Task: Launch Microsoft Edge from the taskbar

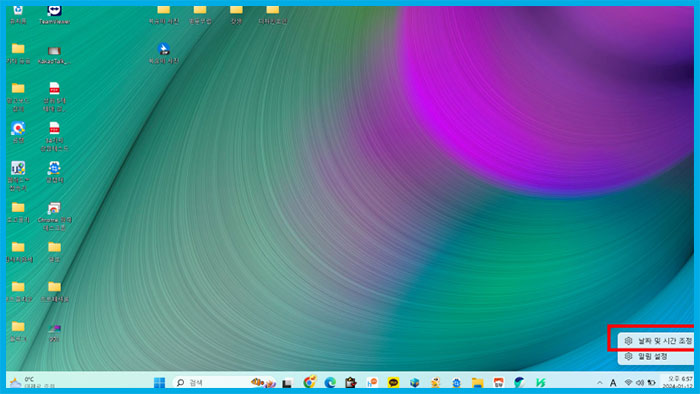Action: (x=330, y=382)
